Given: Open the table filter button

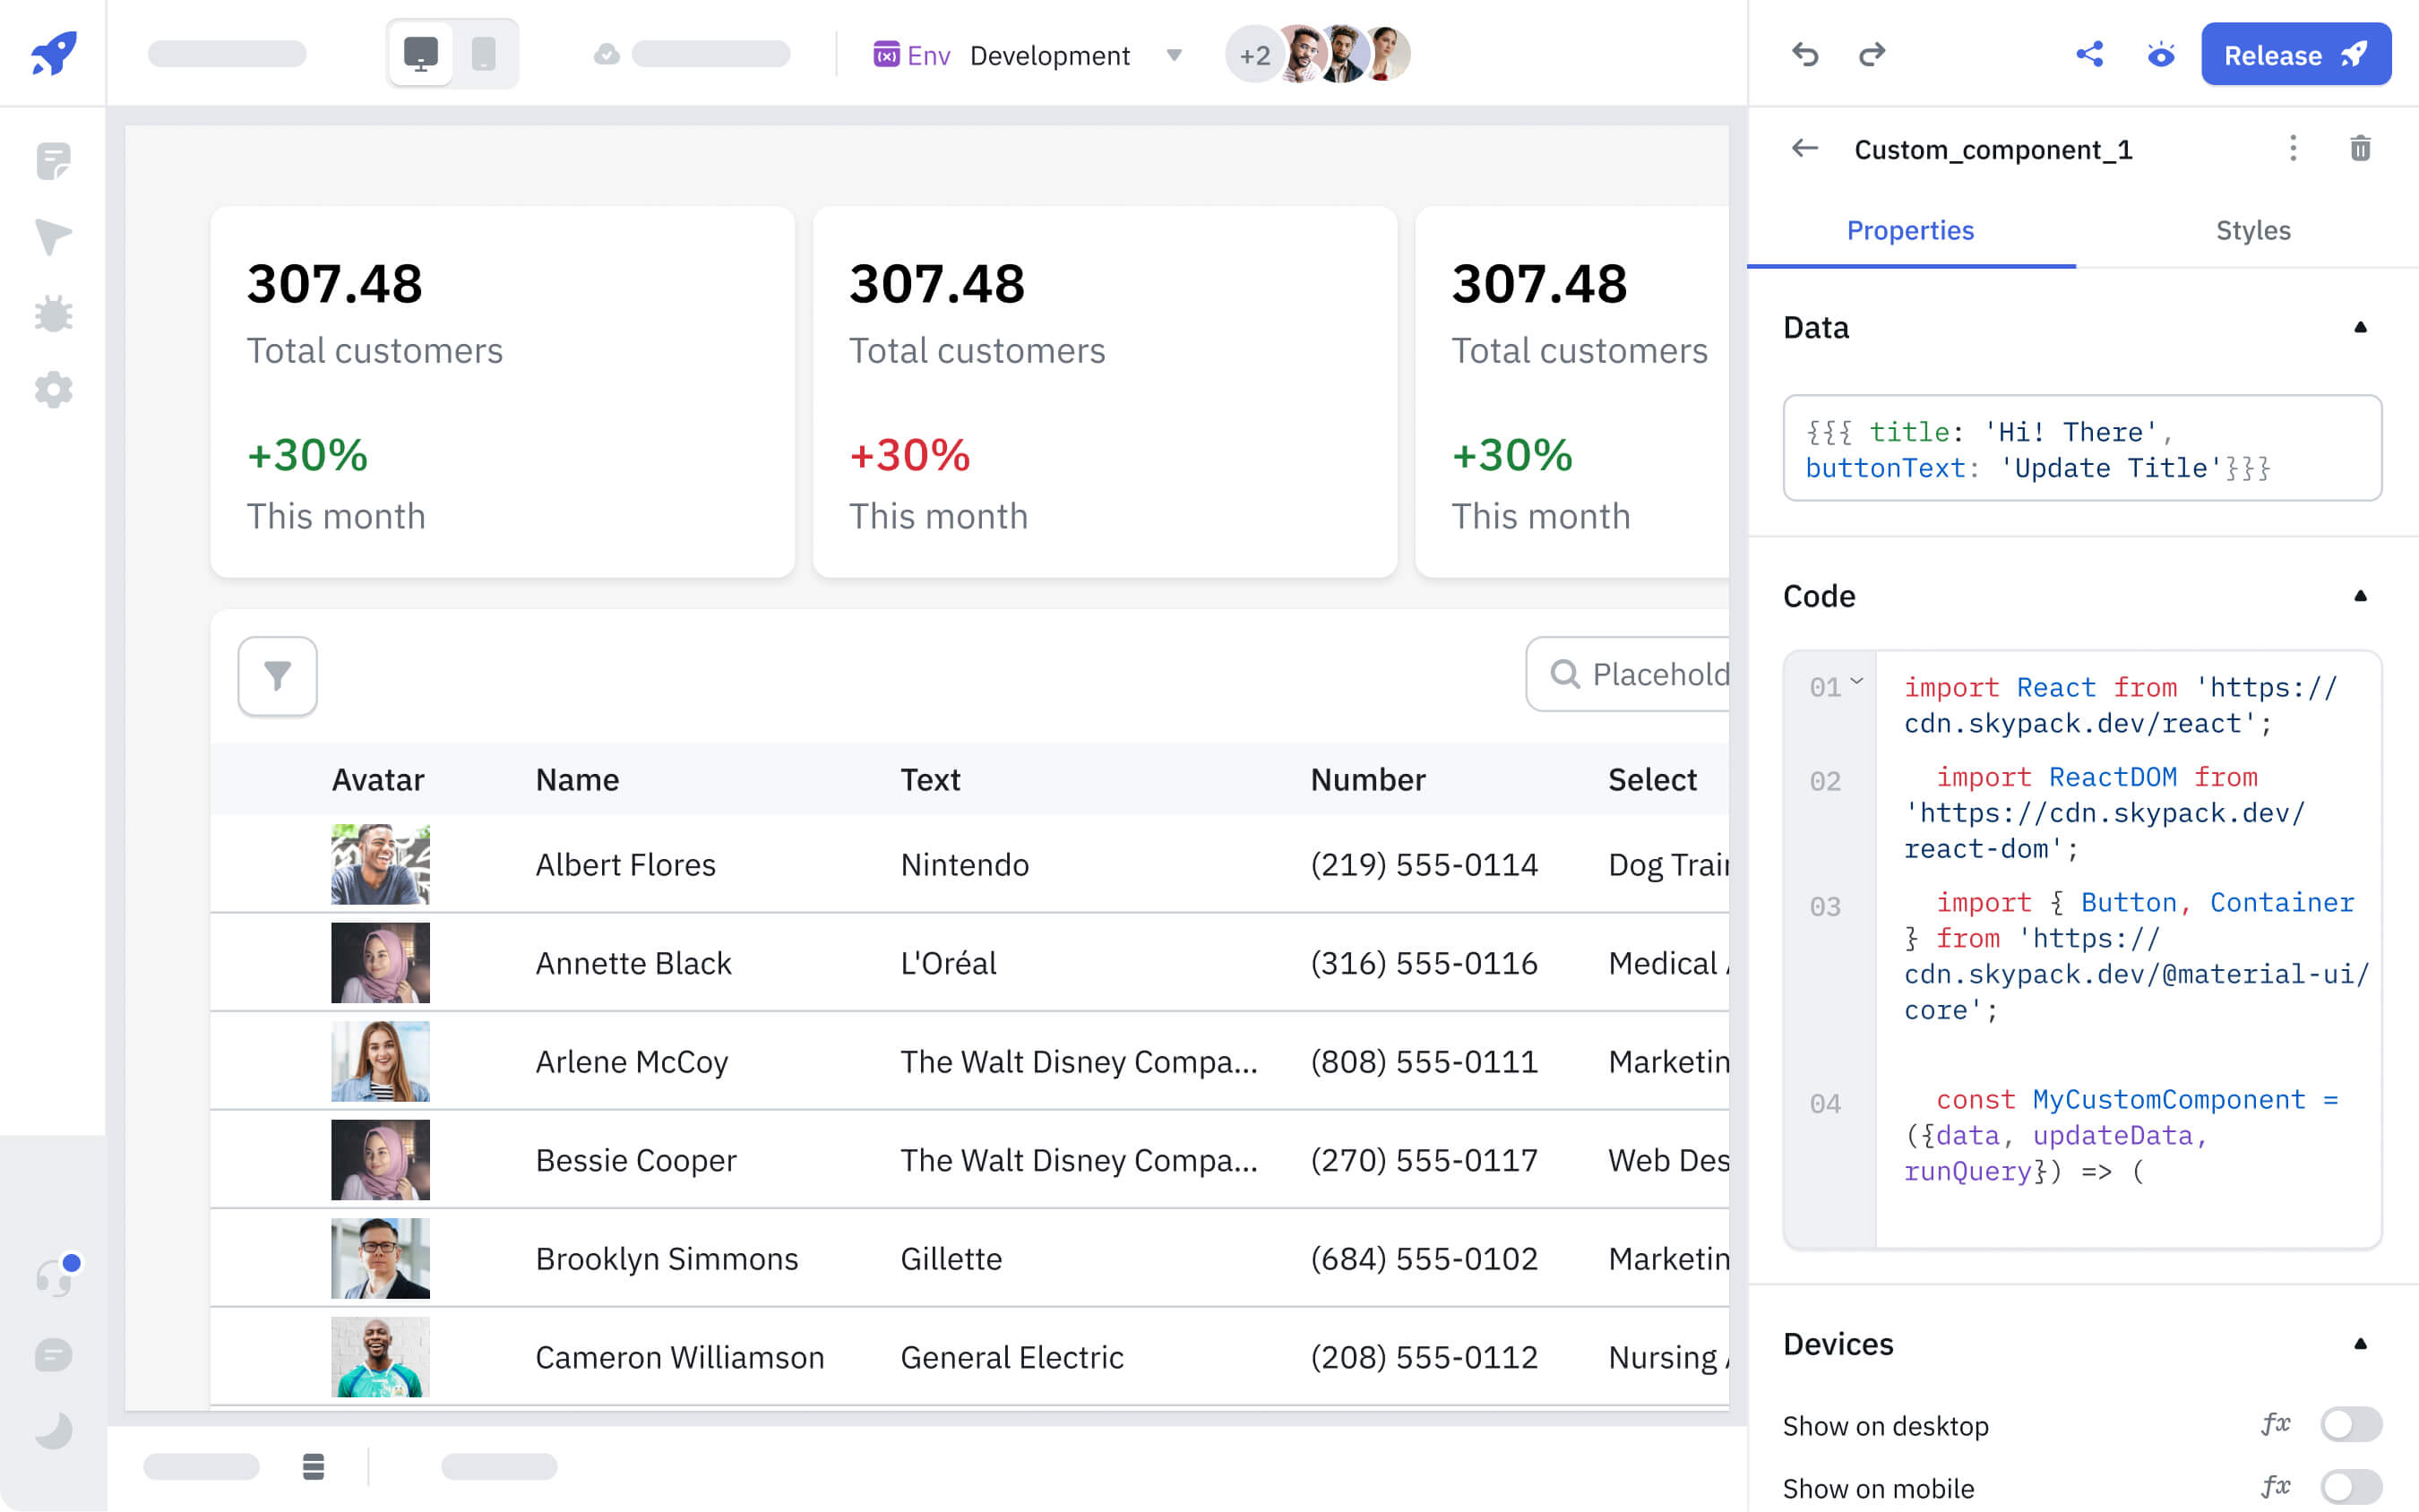Looking at the screenshot, I should tap(277, 676).
